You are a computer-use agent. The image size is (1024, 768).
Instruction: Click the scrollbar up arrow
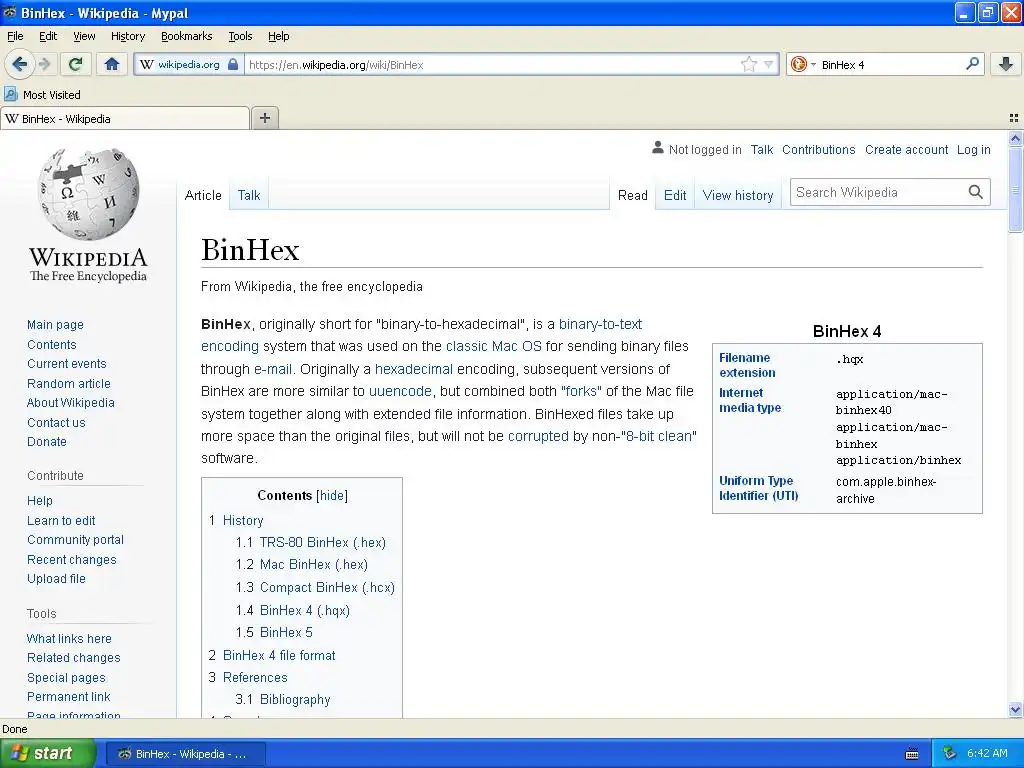click(1015, 138)
